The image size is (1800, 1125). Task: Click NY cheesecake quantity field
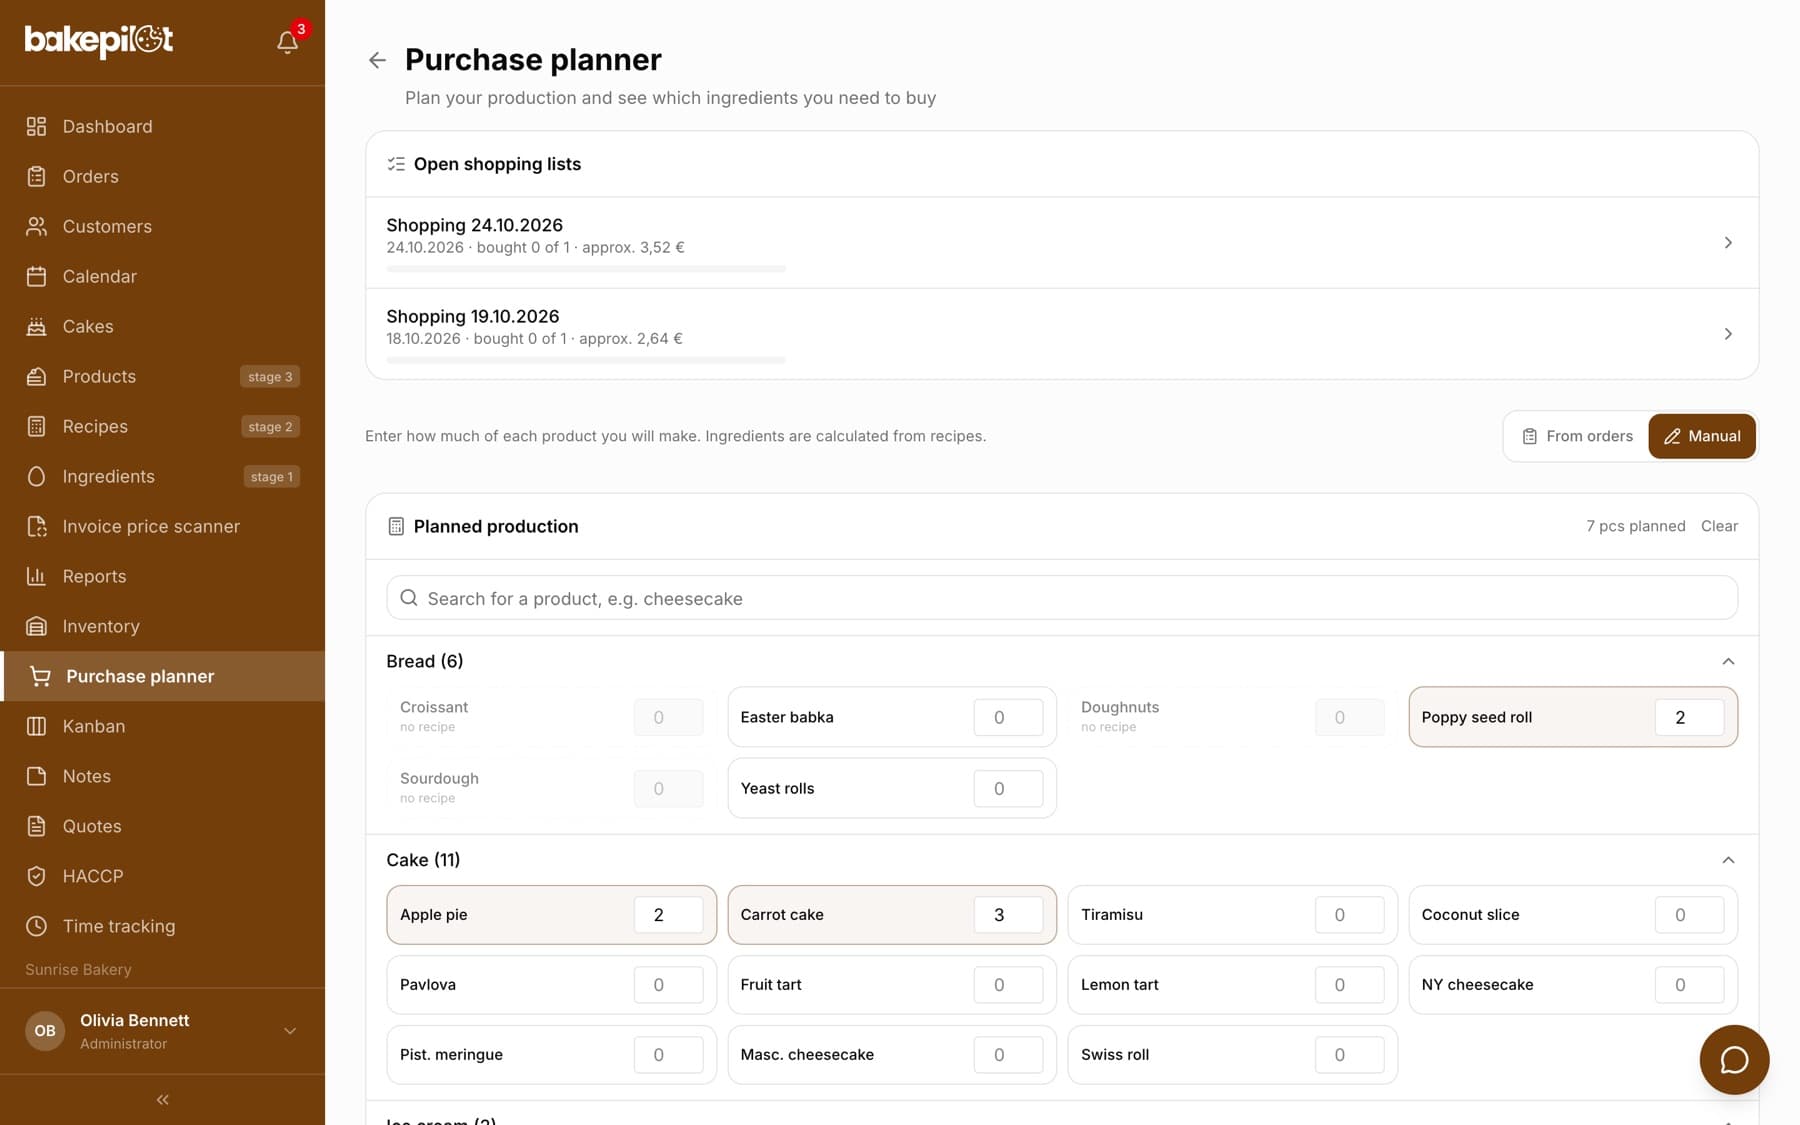tap(1689, 985)
